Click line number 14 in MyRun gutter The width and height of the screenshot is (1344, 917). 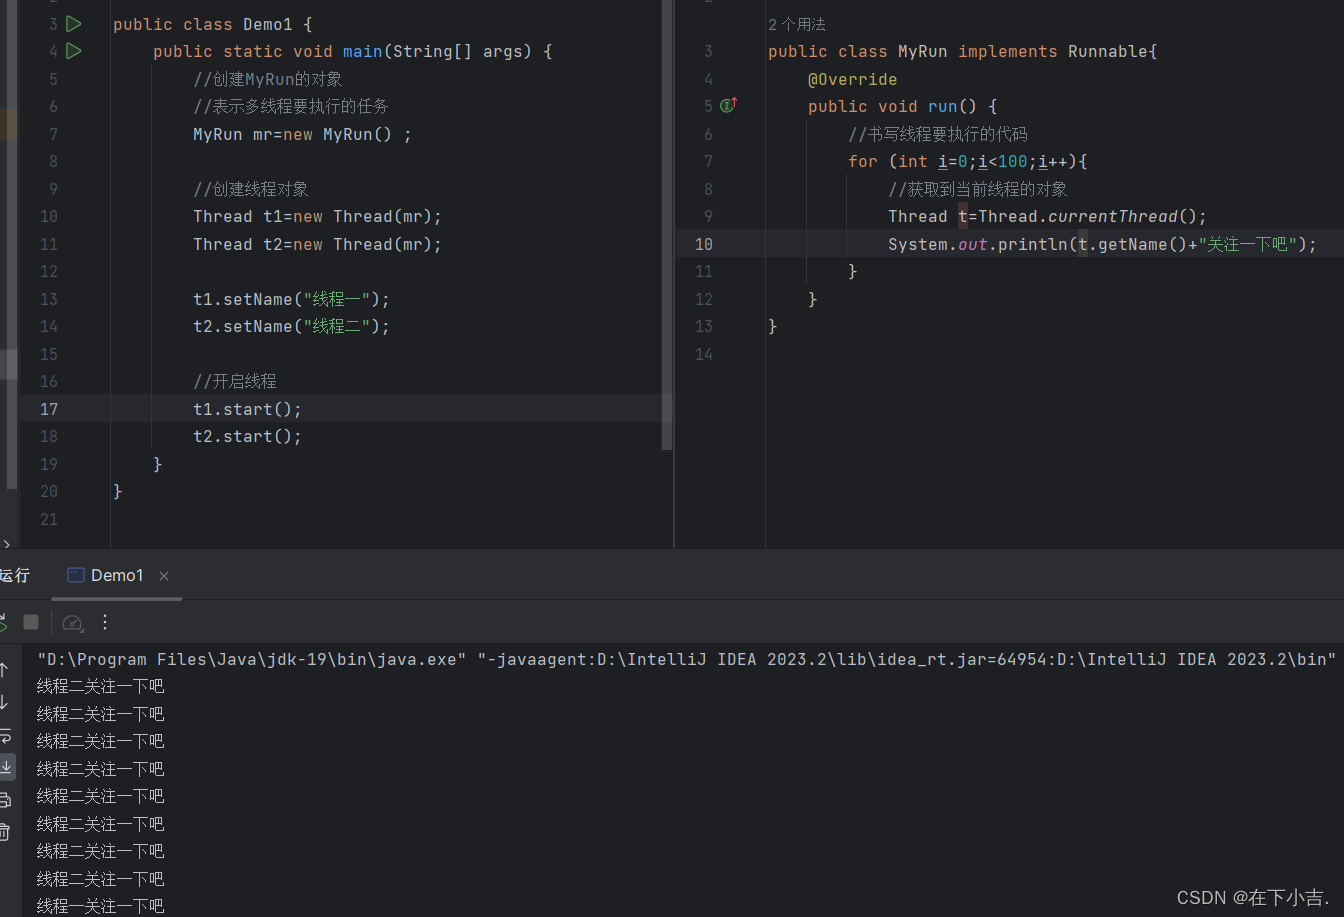coord(703,354)
